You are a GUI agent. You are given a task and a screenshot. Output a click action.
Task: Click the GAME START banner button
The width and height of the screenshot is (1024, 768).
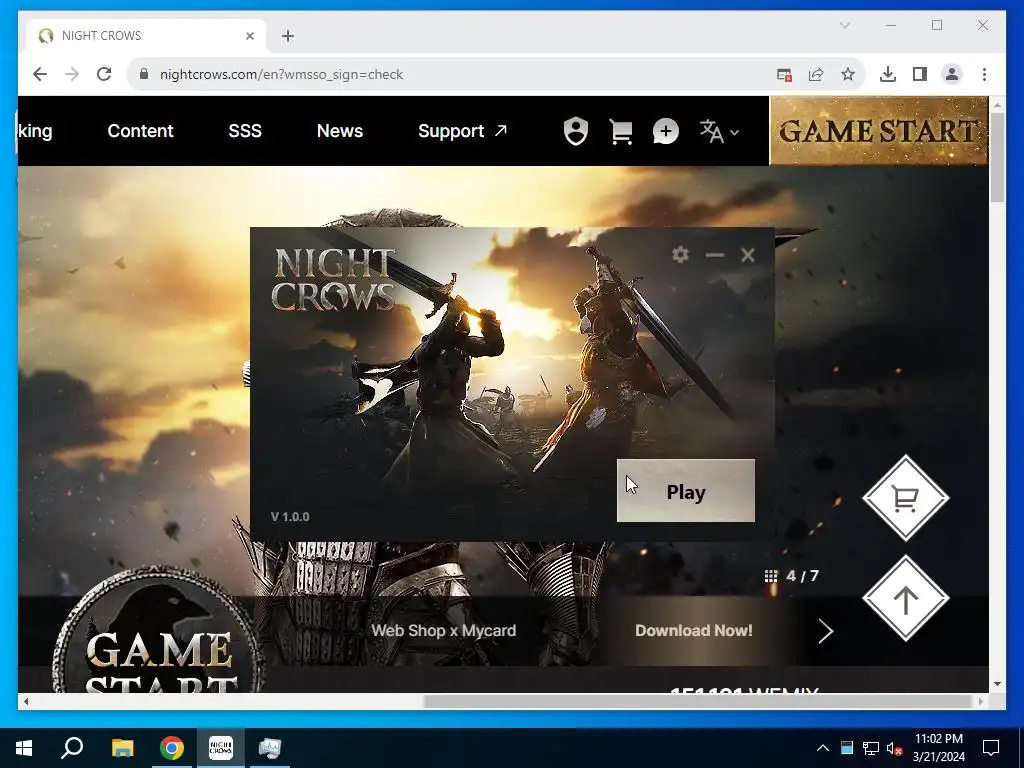[x=878, y=131]
